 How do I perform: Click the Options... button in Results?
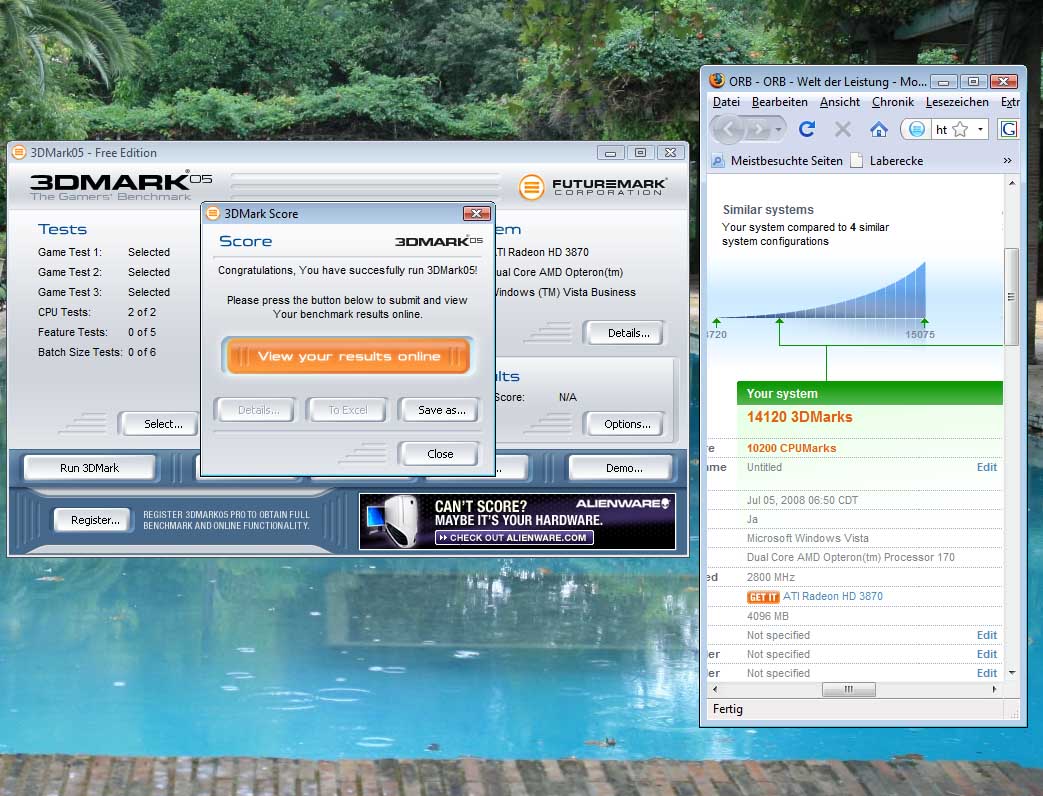click(x=625, y=424)
